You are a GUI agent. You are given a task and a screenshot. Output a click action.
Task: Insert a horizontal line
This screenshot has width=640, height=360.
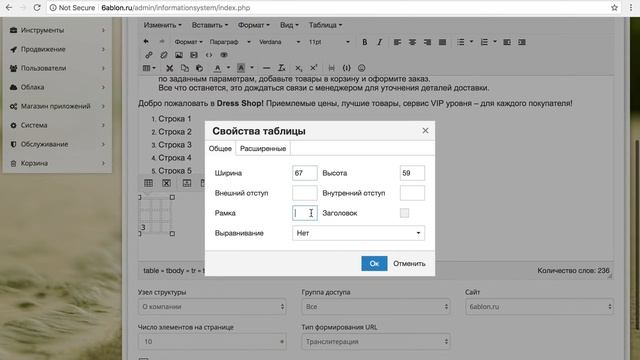[267, 68]
